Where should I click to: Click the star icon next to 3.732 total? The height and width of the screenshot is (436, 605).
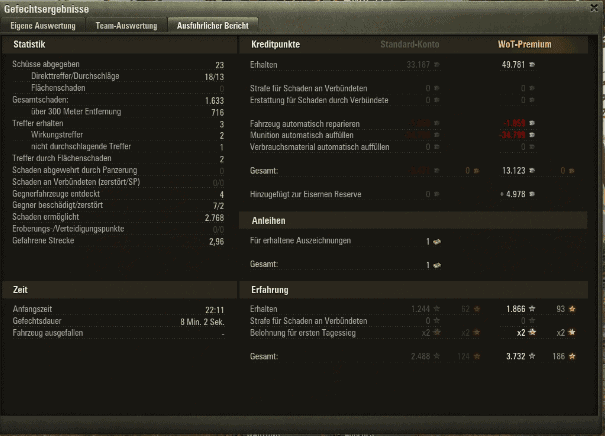point(532,356)
